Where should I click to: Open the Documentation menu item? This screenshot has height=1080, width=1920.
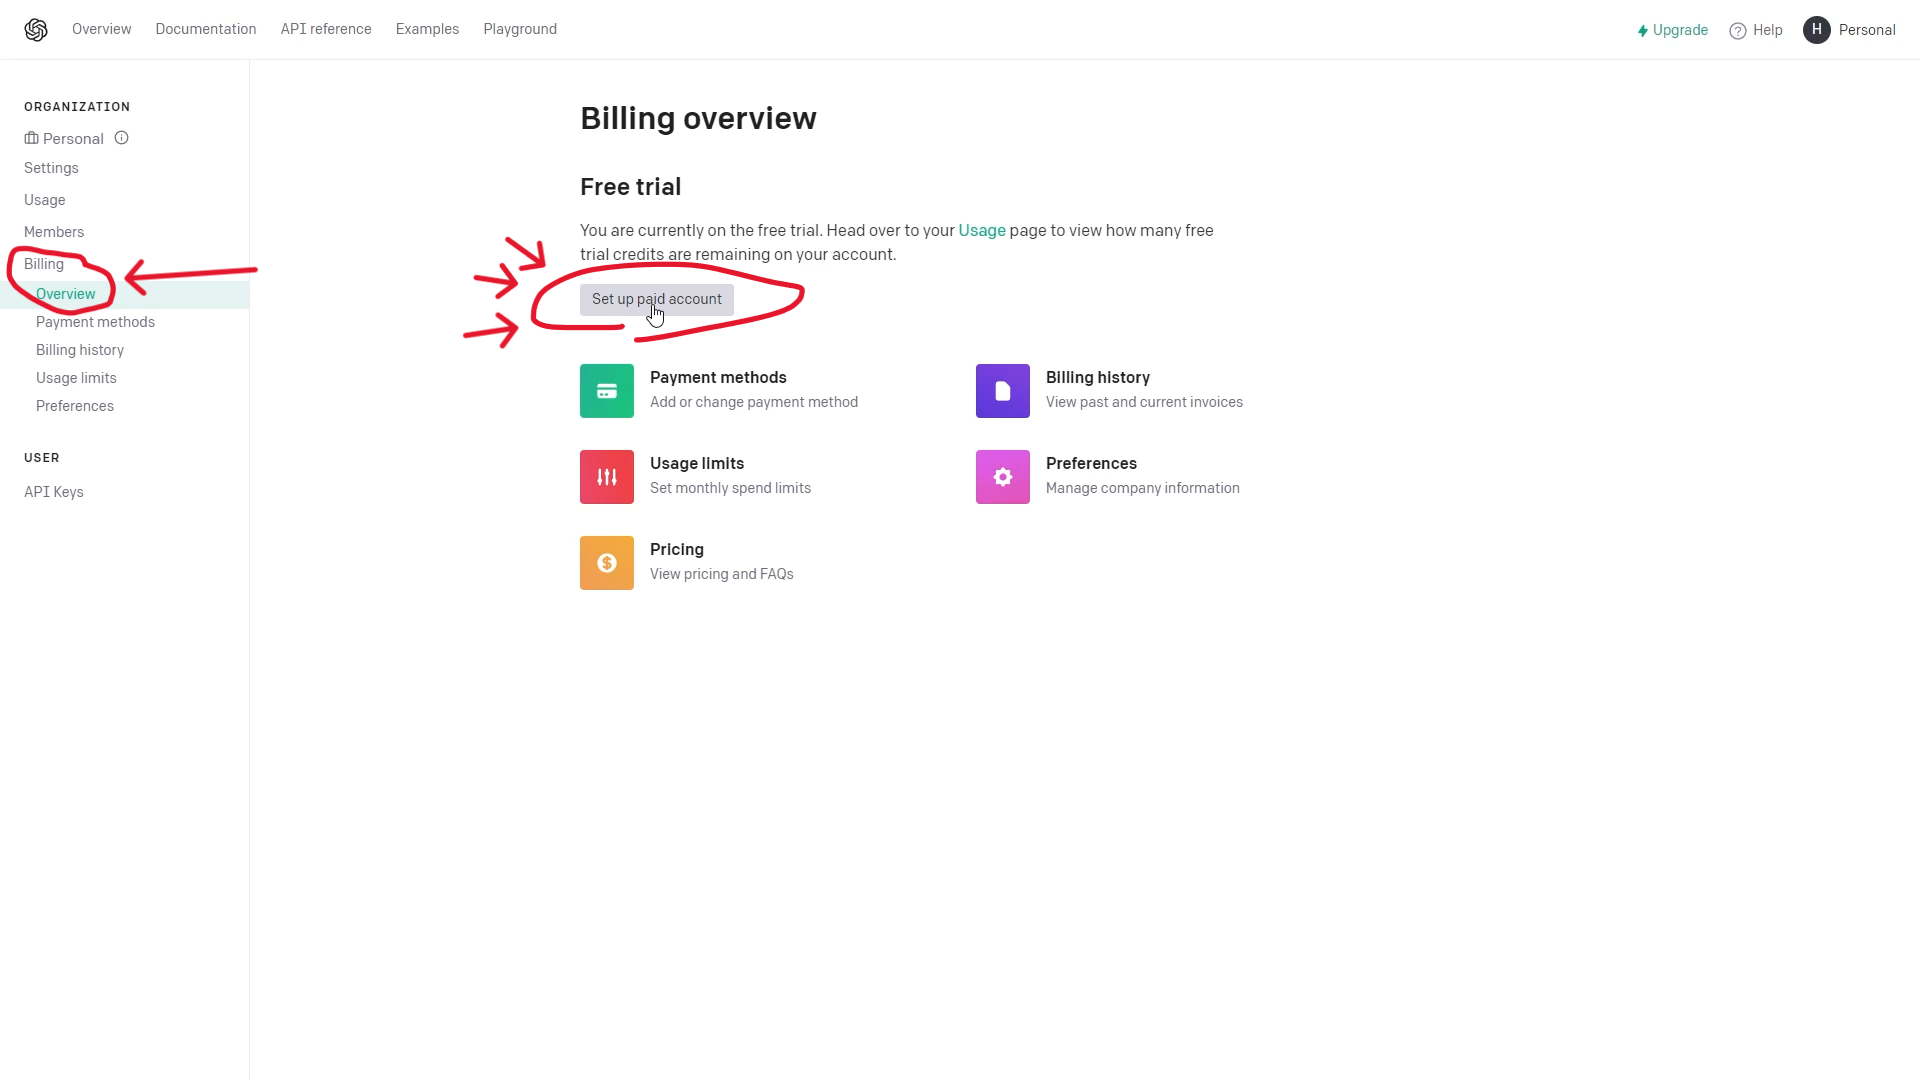[205, 29]
